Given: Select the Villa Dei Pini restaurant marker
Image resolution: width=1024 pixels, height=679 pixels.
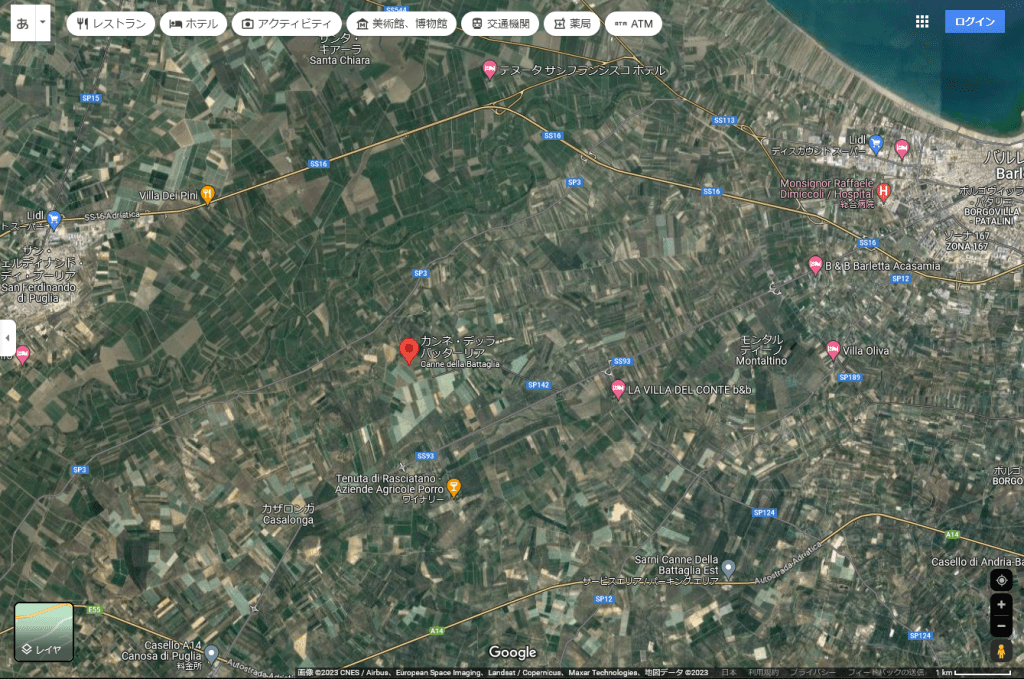Looking at the screenshot, I should (208, 194).
